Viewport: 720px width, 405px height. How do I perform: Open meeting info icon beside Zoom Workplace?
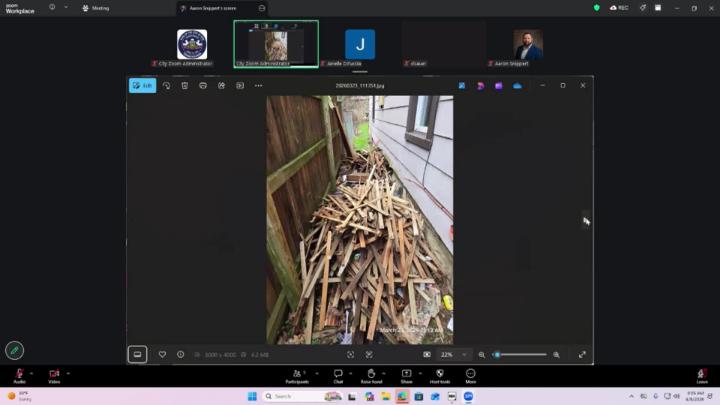pos(52,7)
